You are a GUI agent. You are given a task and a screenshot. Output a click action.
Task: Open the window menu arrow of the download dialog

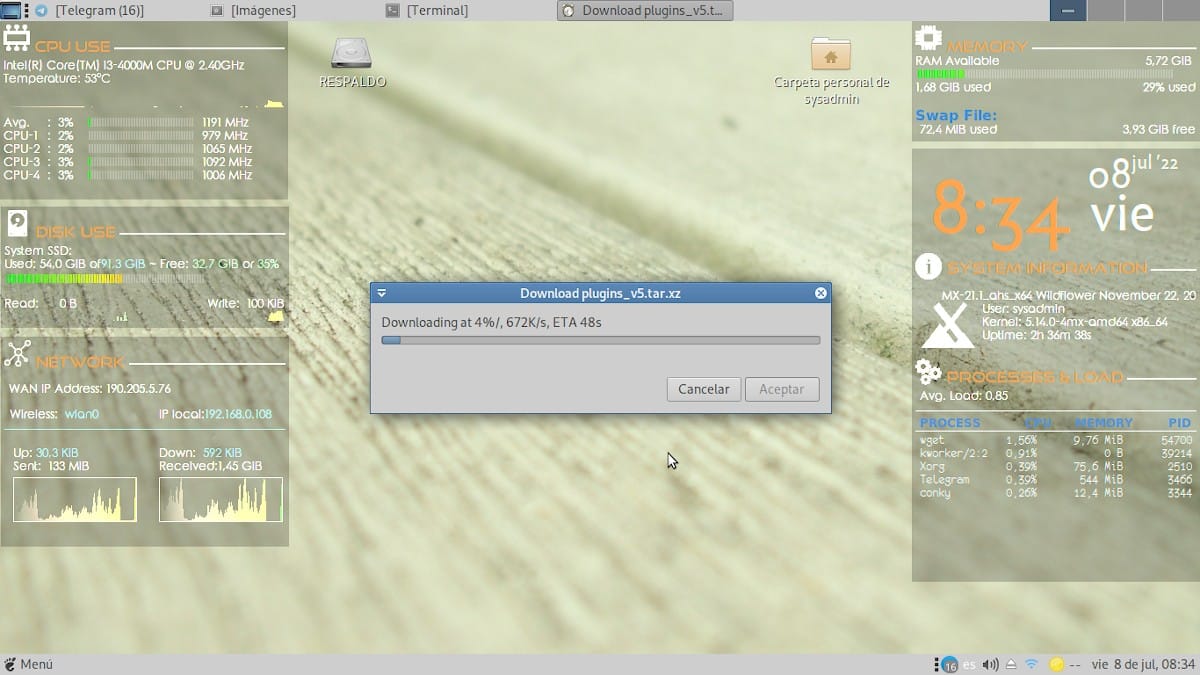[x=381, y=293]
